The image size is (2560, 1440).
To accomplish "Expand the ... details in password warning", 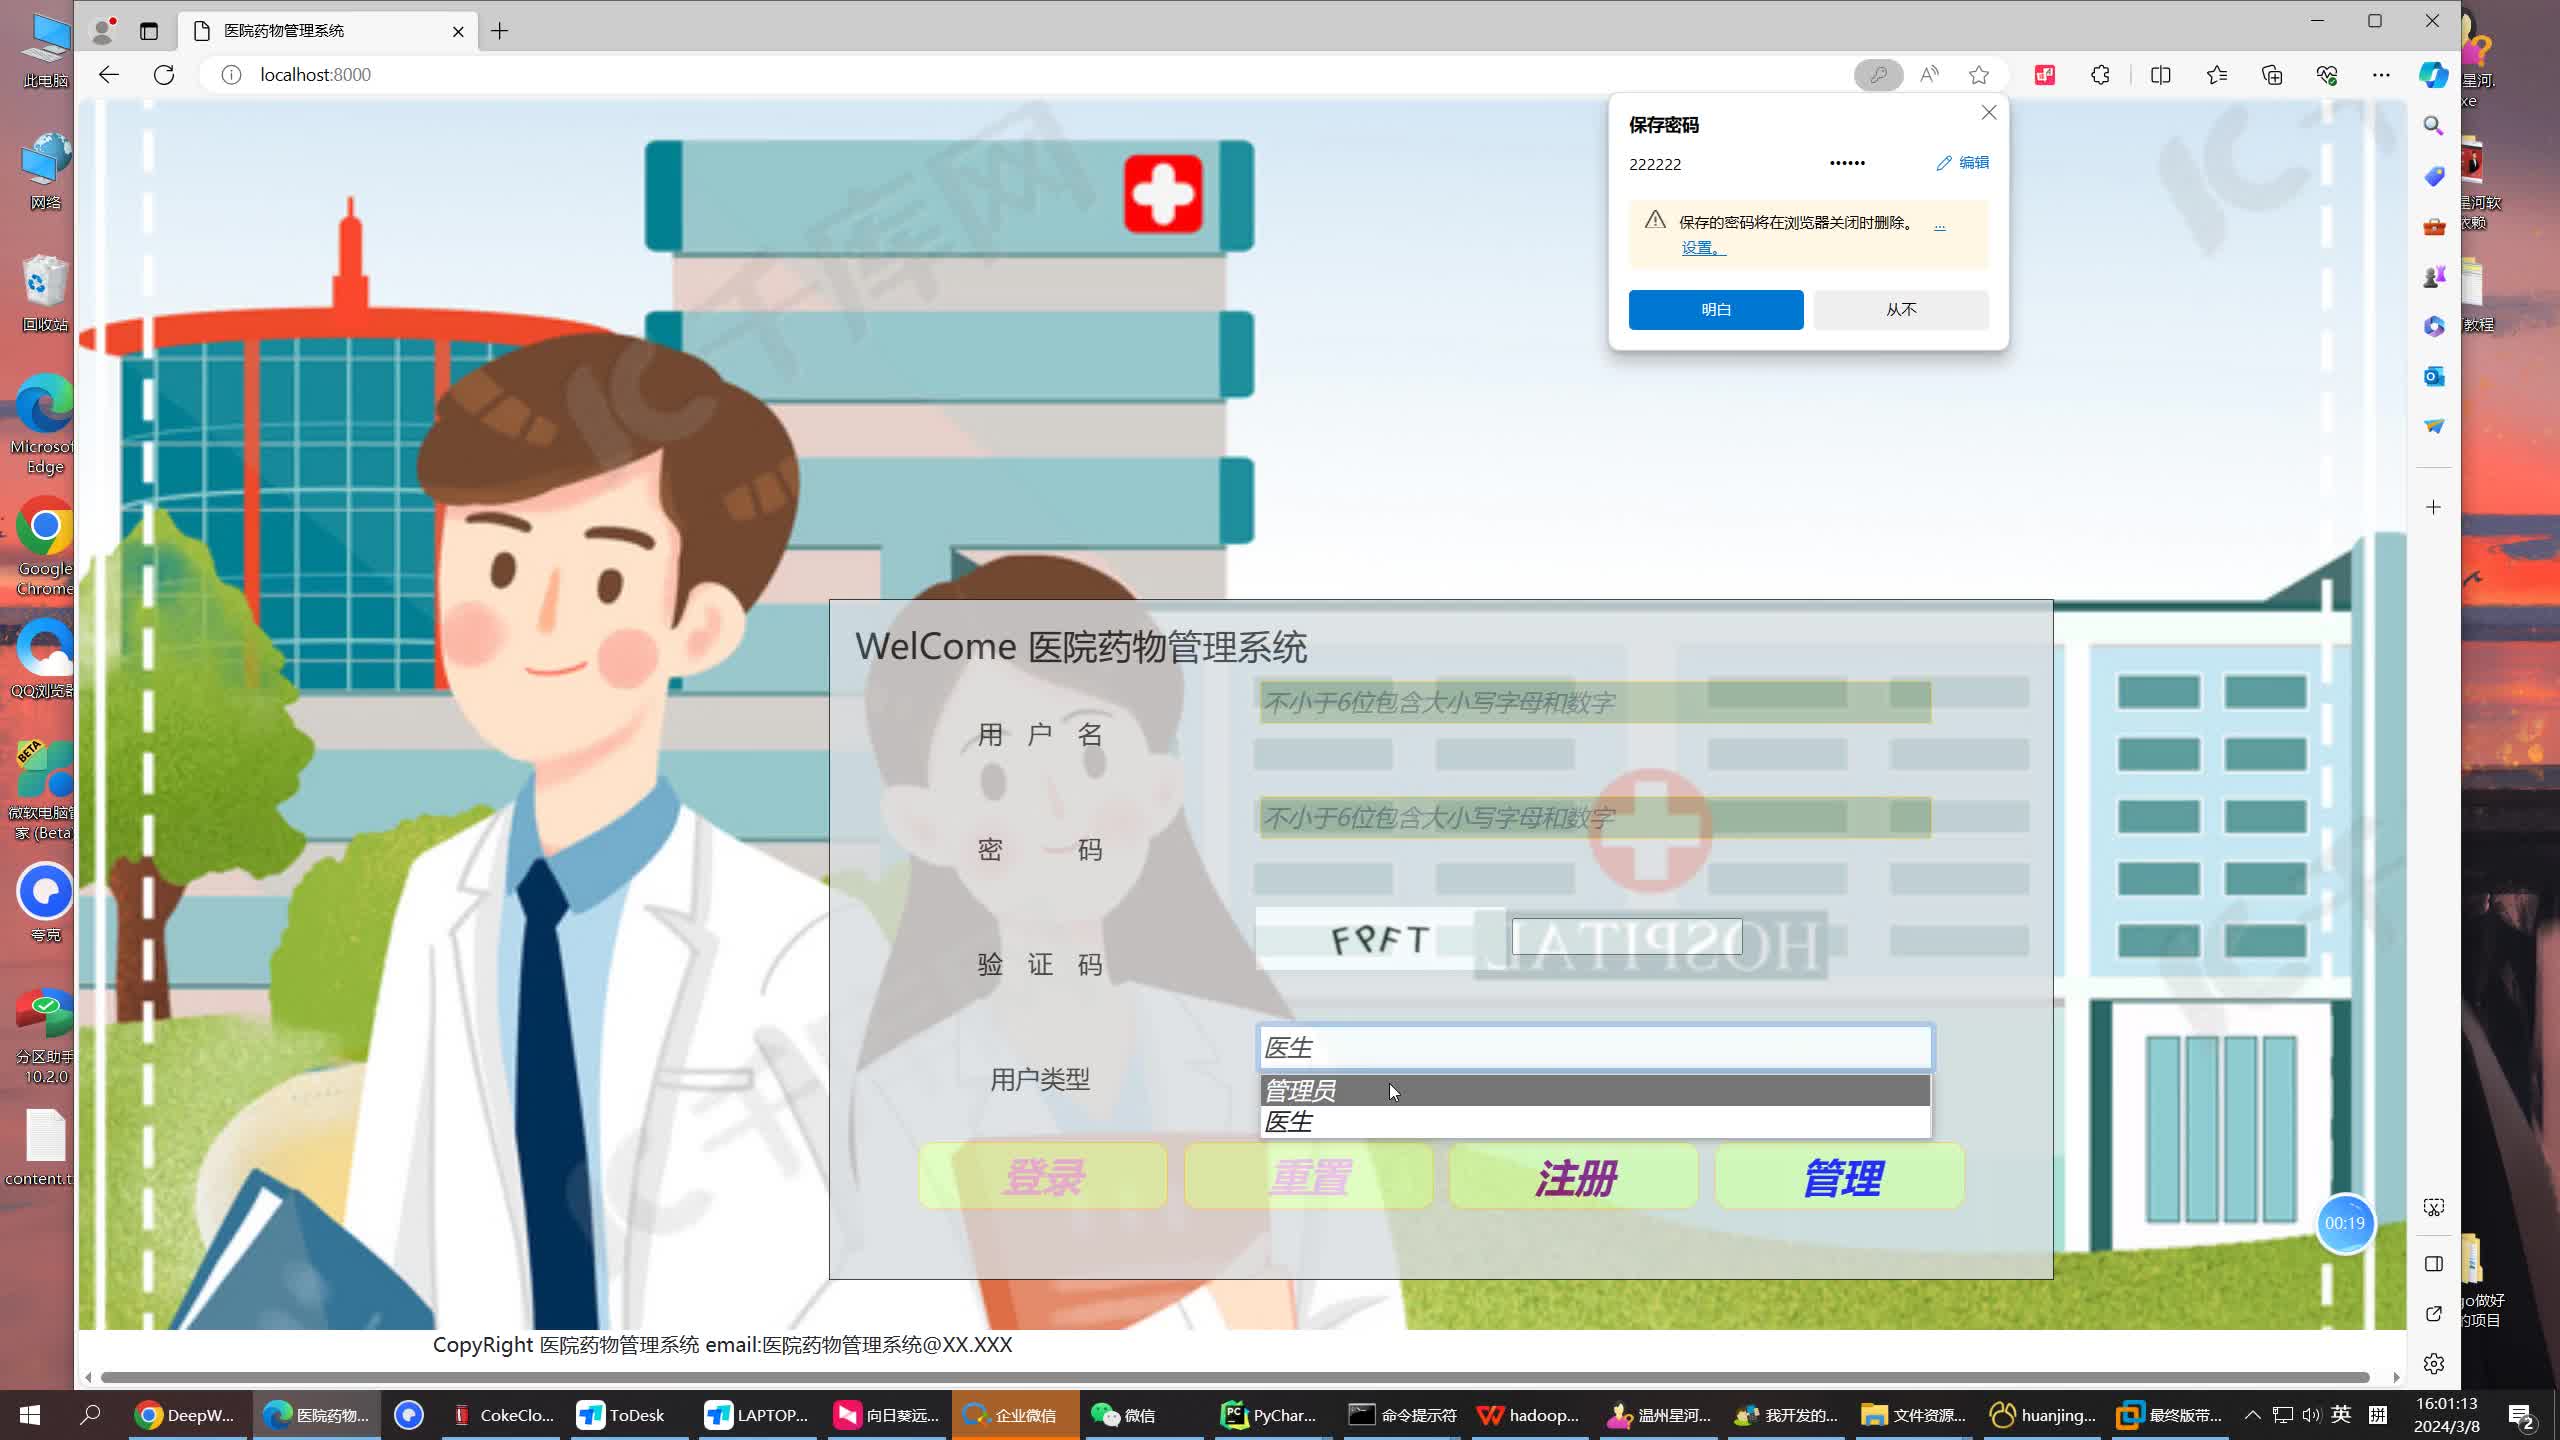I will (x=1940, y=224).
